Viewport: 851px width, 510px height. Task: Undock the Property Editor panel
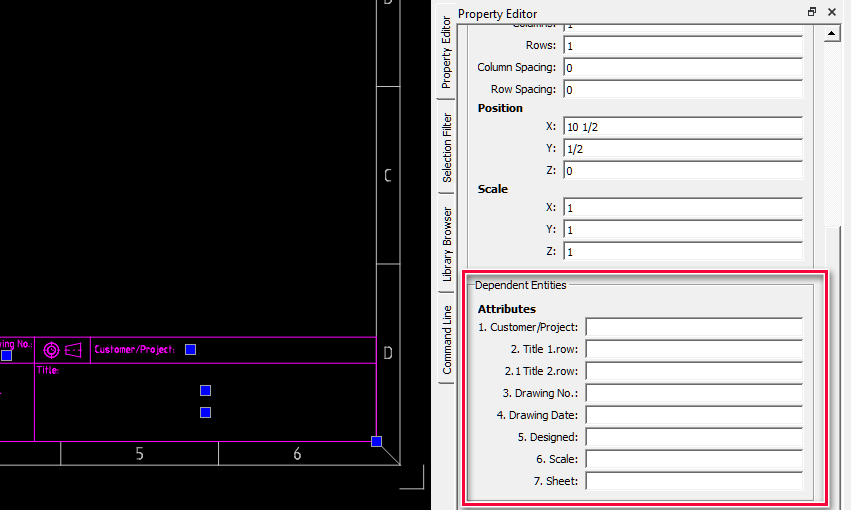pos(812,12)
